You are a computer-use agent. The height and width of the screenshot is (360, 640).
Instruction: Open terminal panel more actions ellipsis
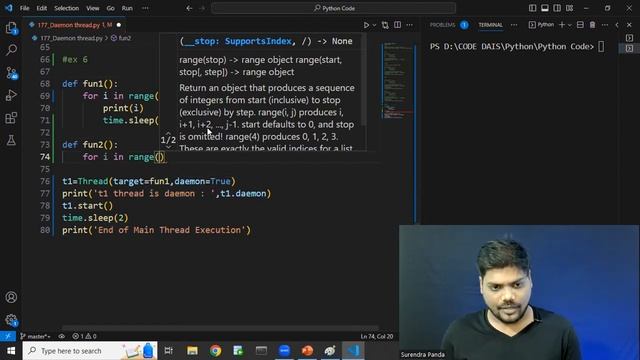point(604,25)
